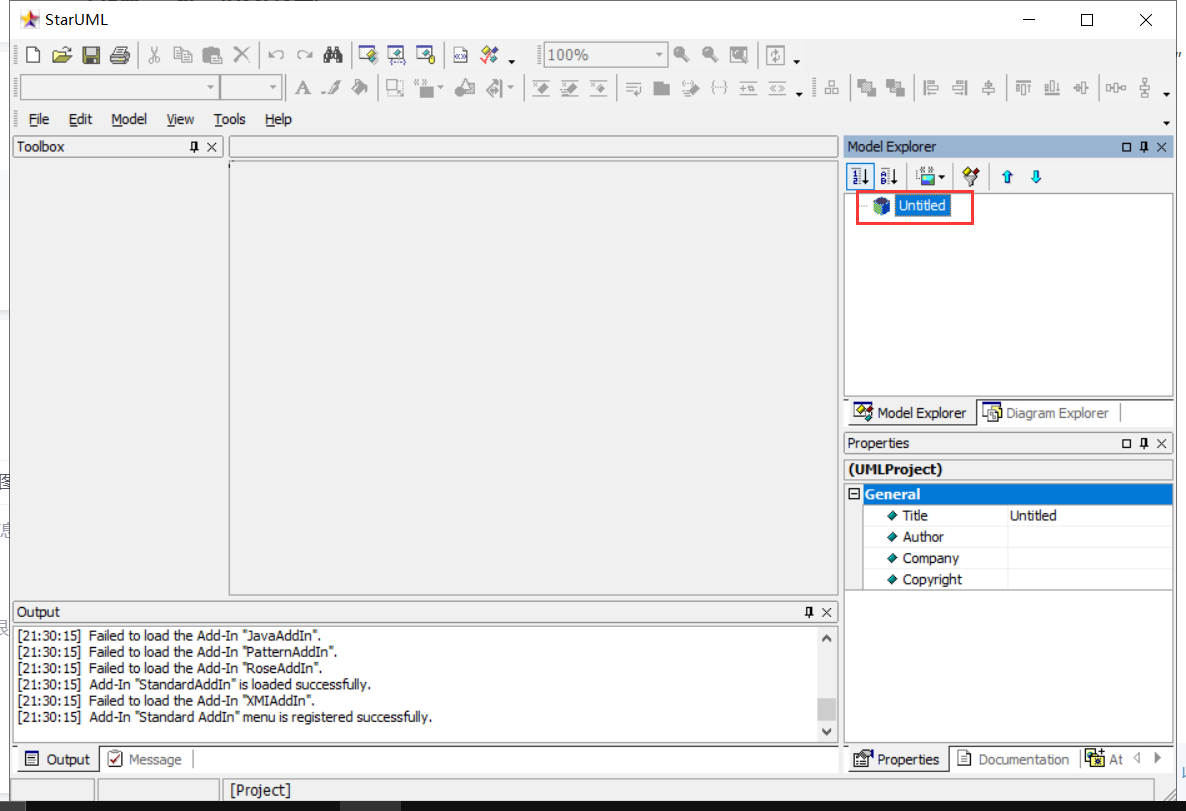
Task: Open the File menu
Action: (x=39, y=120)
